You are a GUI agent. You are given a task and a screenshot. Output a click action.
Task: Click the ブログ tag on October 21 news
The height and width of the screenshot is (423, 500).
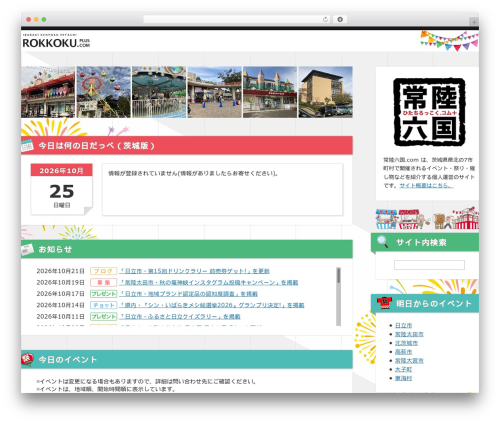click(104, 271)
